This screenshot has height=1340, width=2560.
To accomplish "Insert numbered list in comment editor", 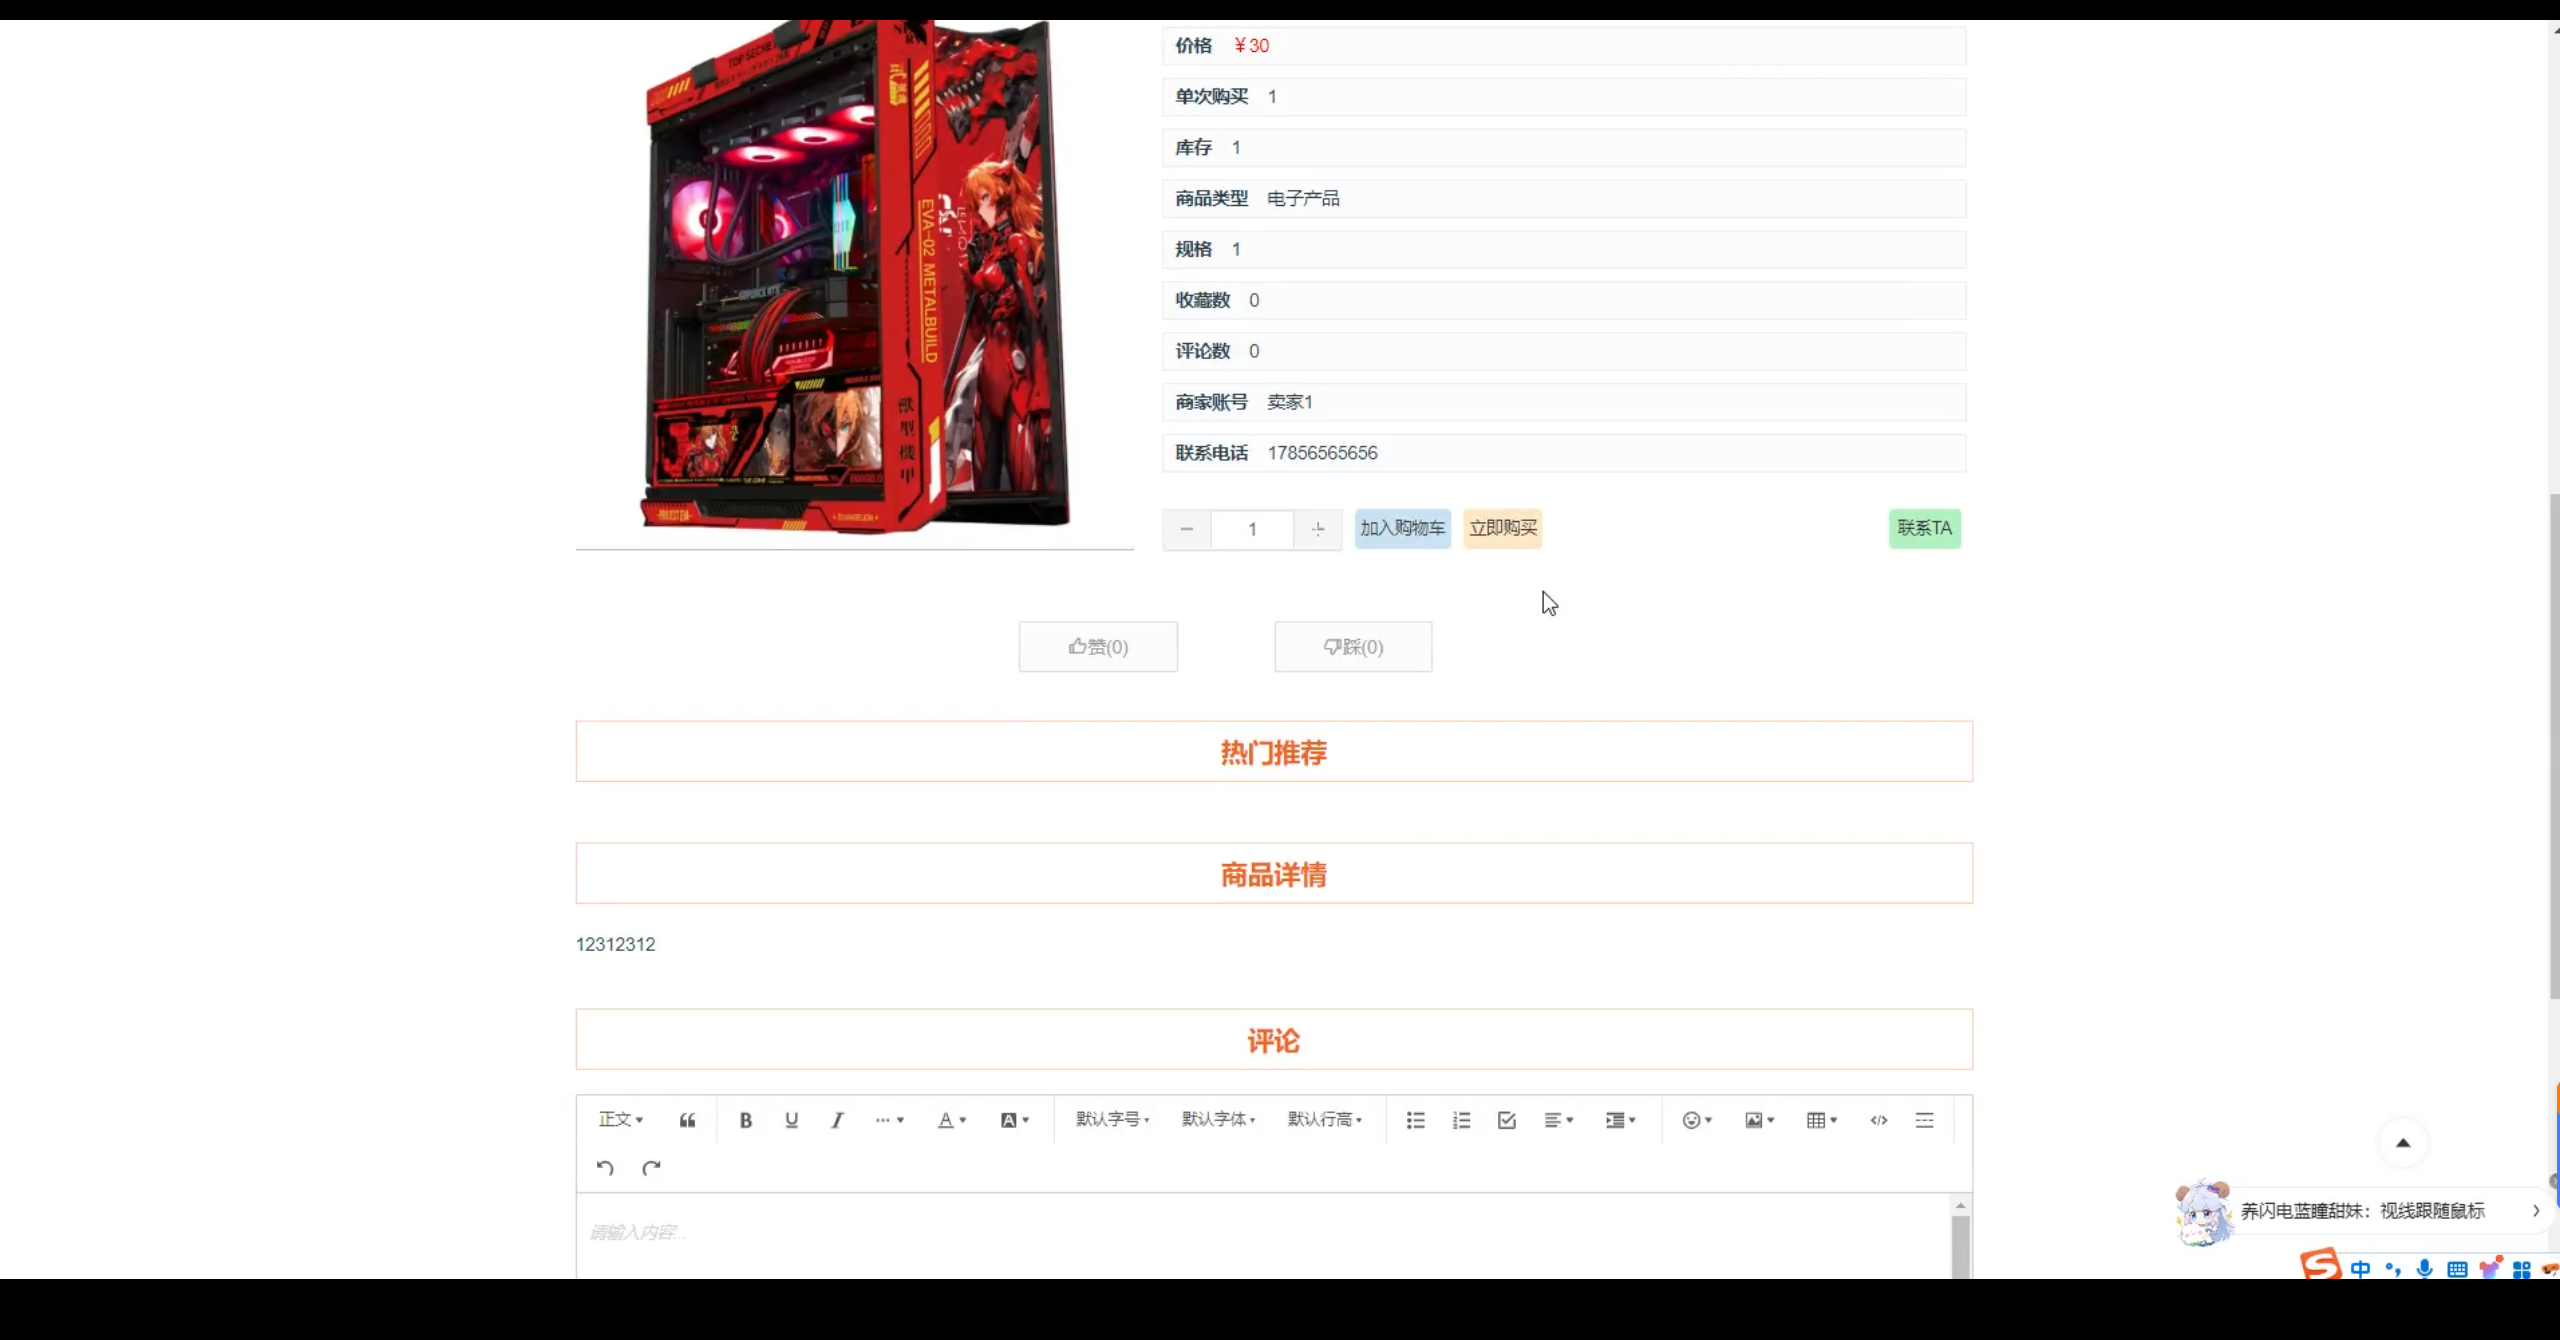I will [x=1461, y=1120].
